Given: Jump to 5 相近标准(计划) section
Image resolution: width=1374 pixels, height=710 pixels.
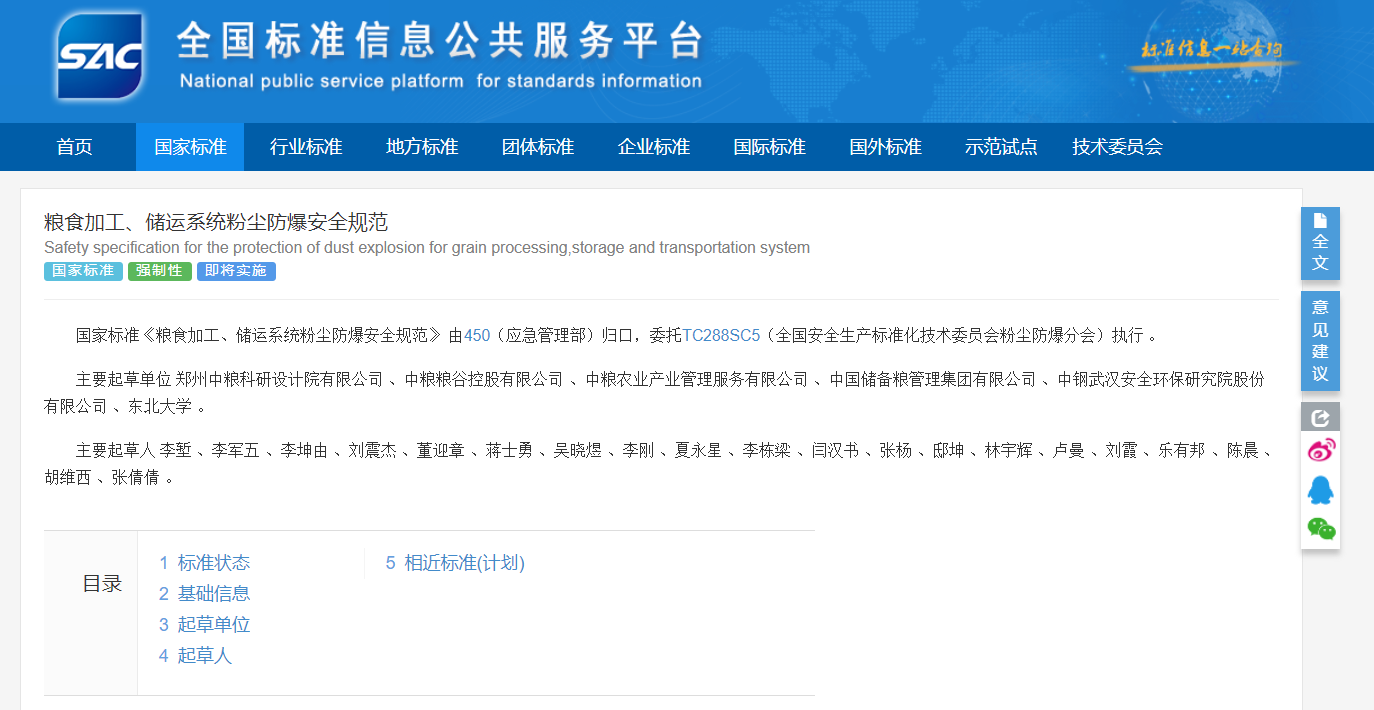Looking at the screenshot, I should pos(455,563).
